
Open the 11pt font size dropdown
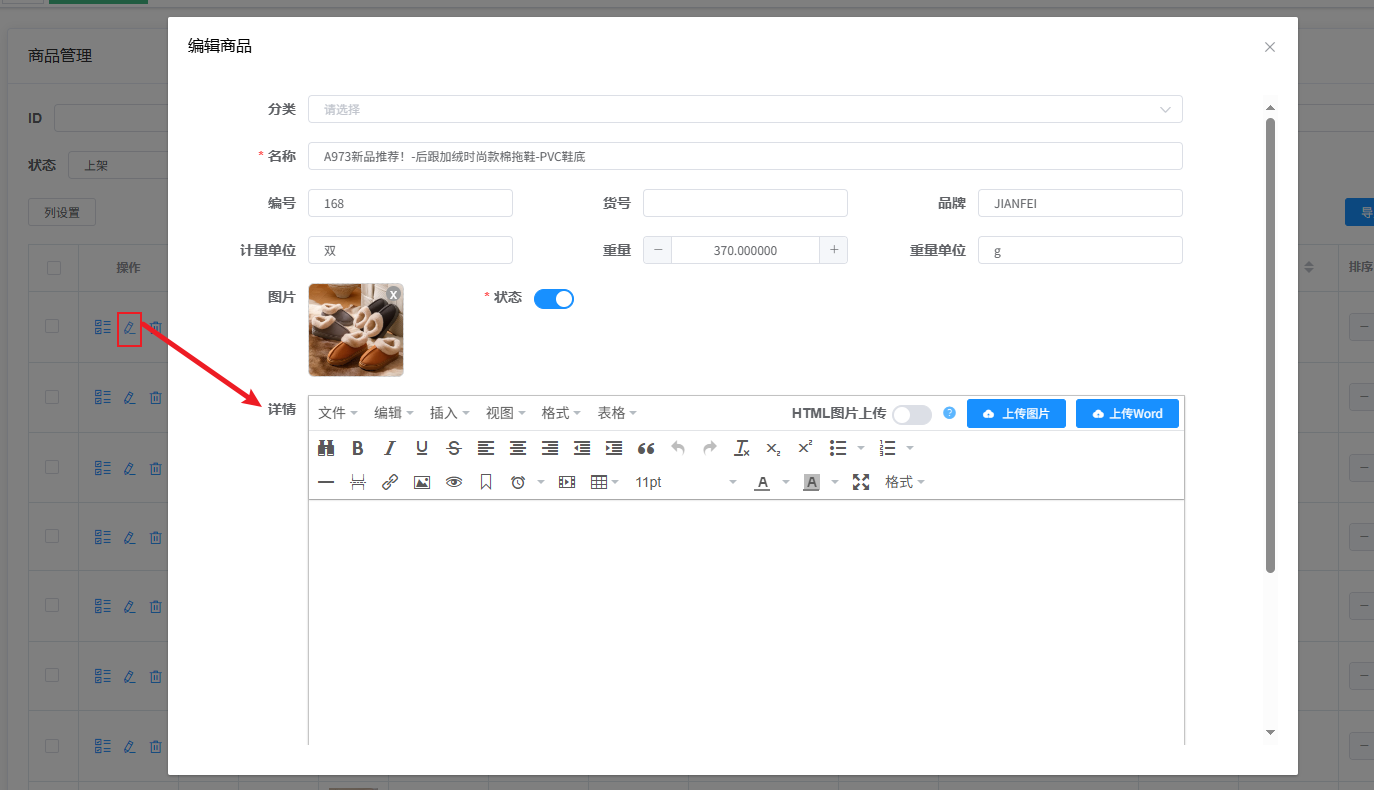[686, 482]
